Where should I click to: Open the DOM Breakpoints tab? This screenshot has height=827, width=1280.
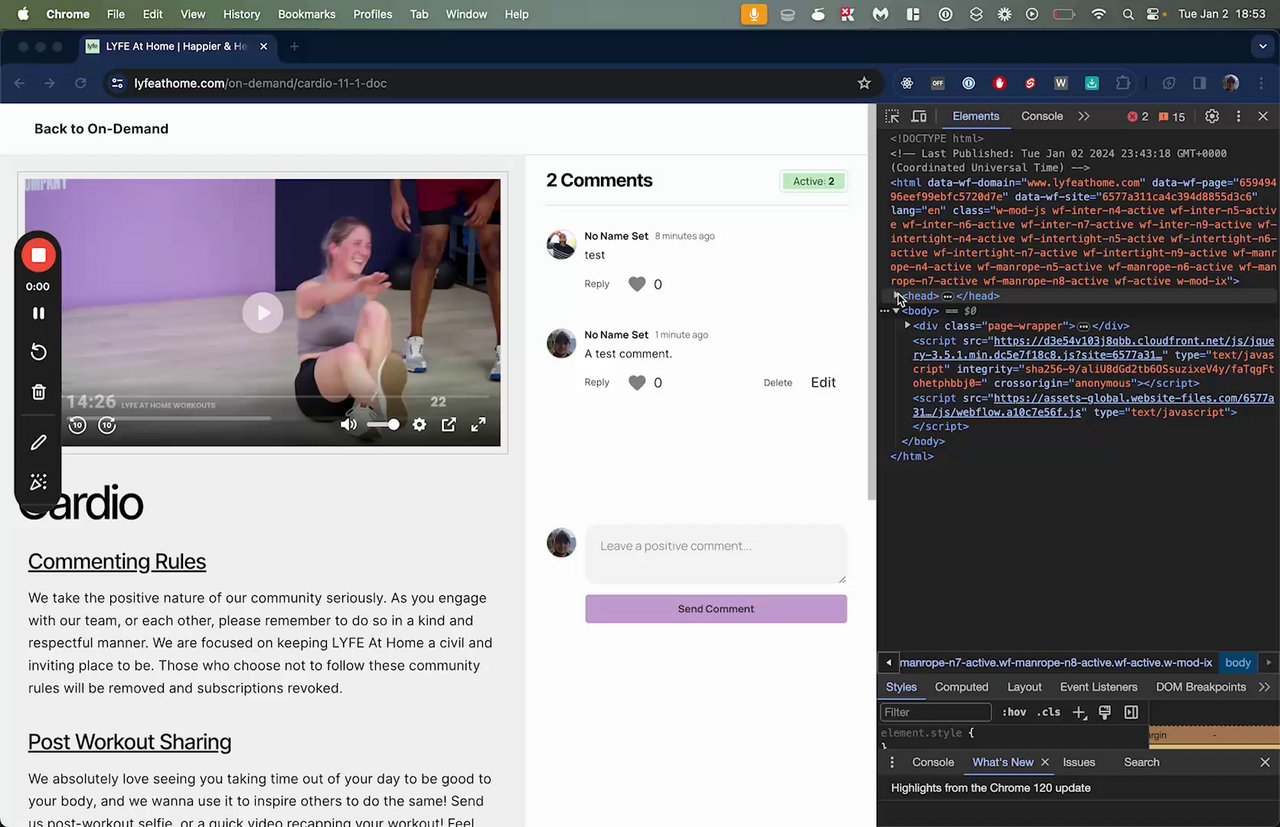point(1201,687)
